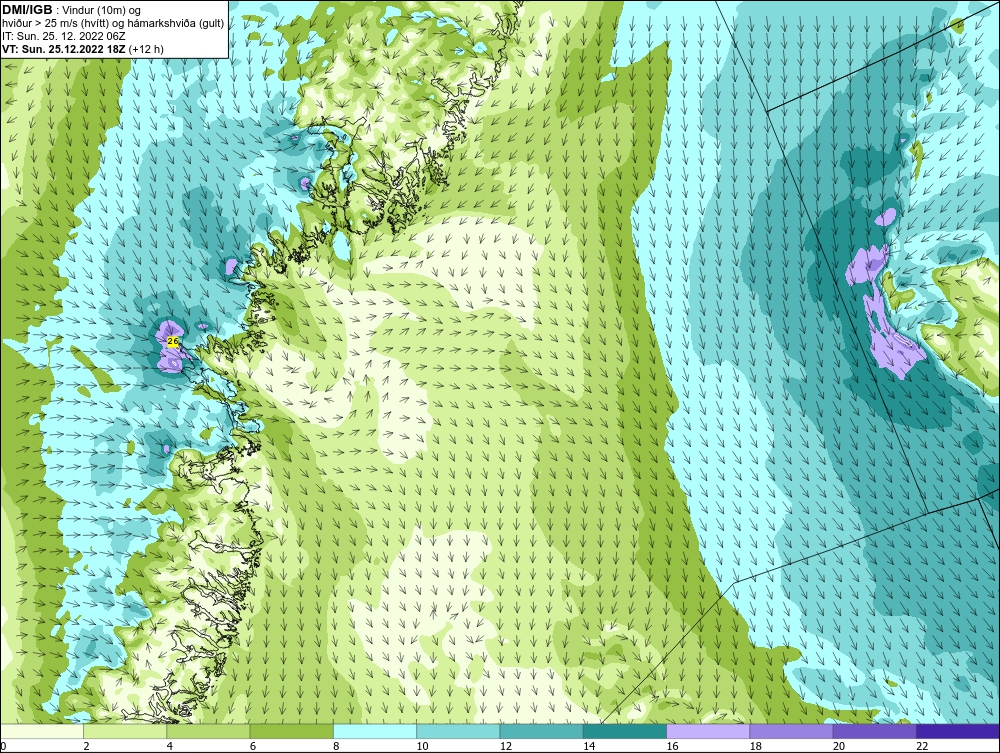This screenshot has height=753, width=1000.
Task: Select the 20–22 m/s legend color swatch
Action: [874, 731]
